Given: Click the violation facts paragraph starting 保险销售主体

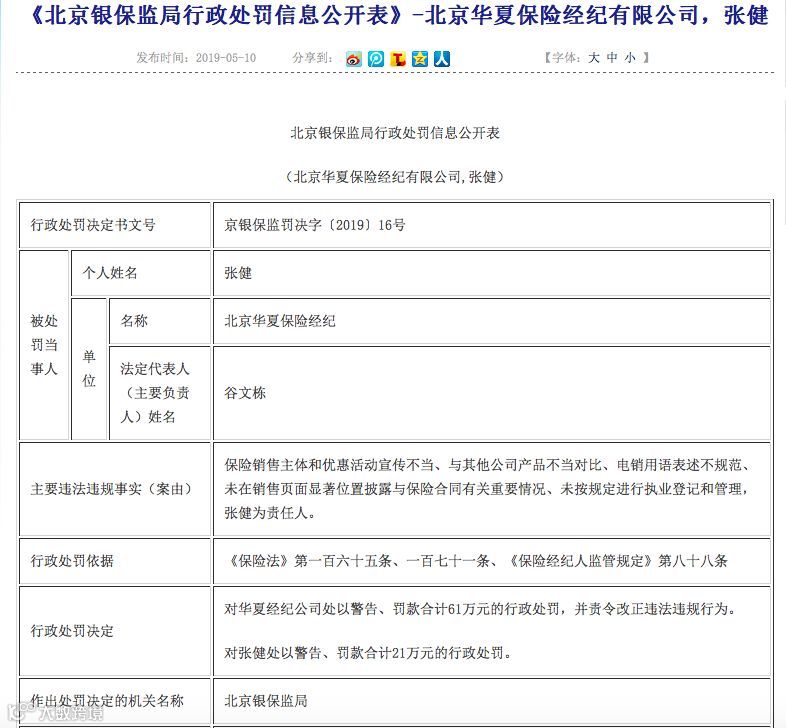Looking at the screenshot, I should point(487,489).
